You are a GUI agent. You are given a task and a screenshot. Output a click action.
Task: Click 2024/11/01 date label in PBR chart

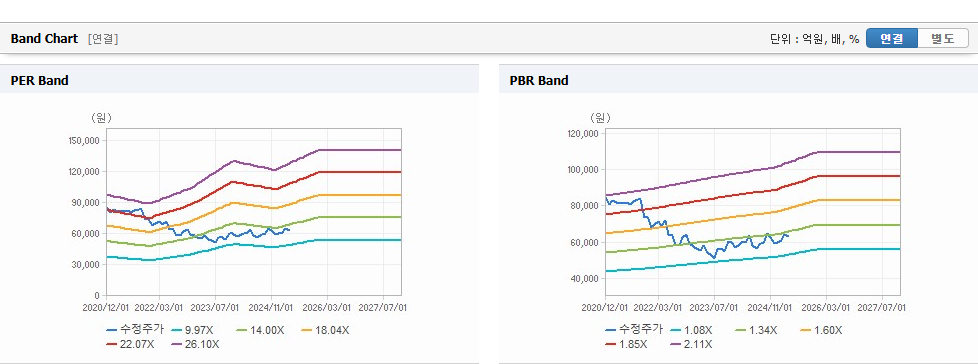coord(770,307)
